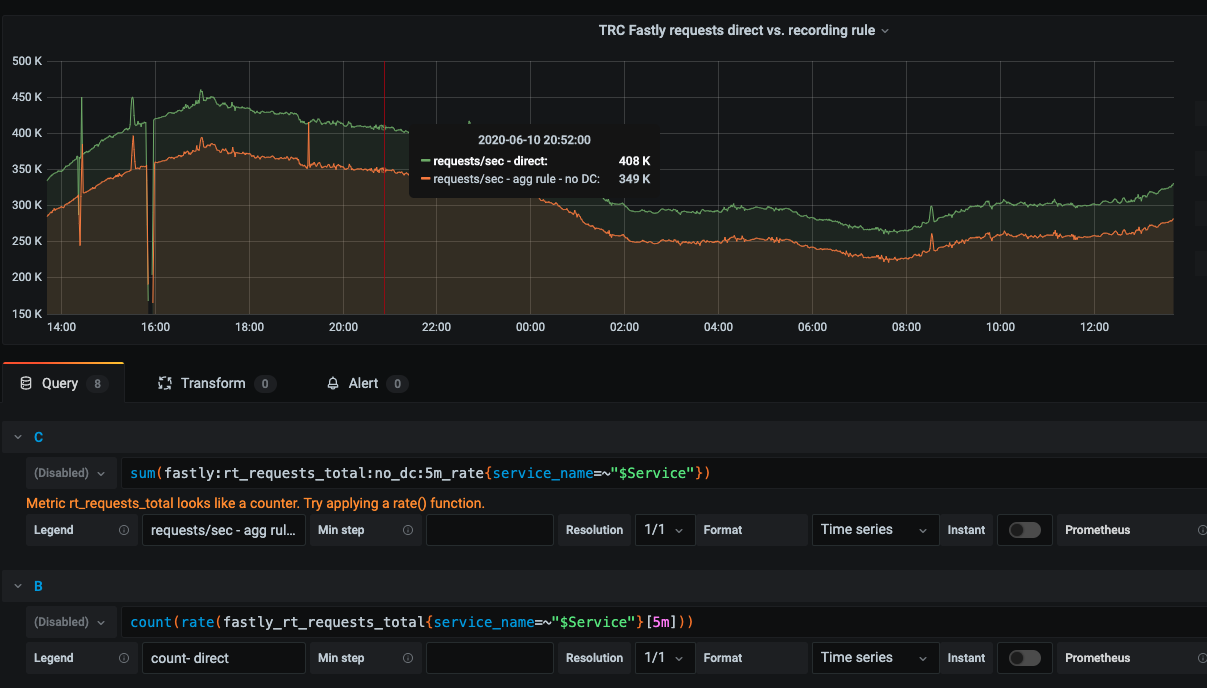Edit the legend field 'requests/sec - agg rul...'
1207x688 pixels.
pyautogui.click(x=224, y=530)
